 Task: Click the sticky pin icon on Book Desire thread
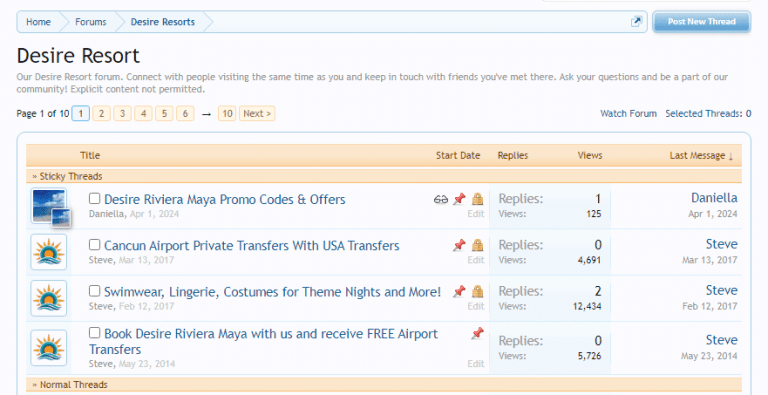click(478, 334)
